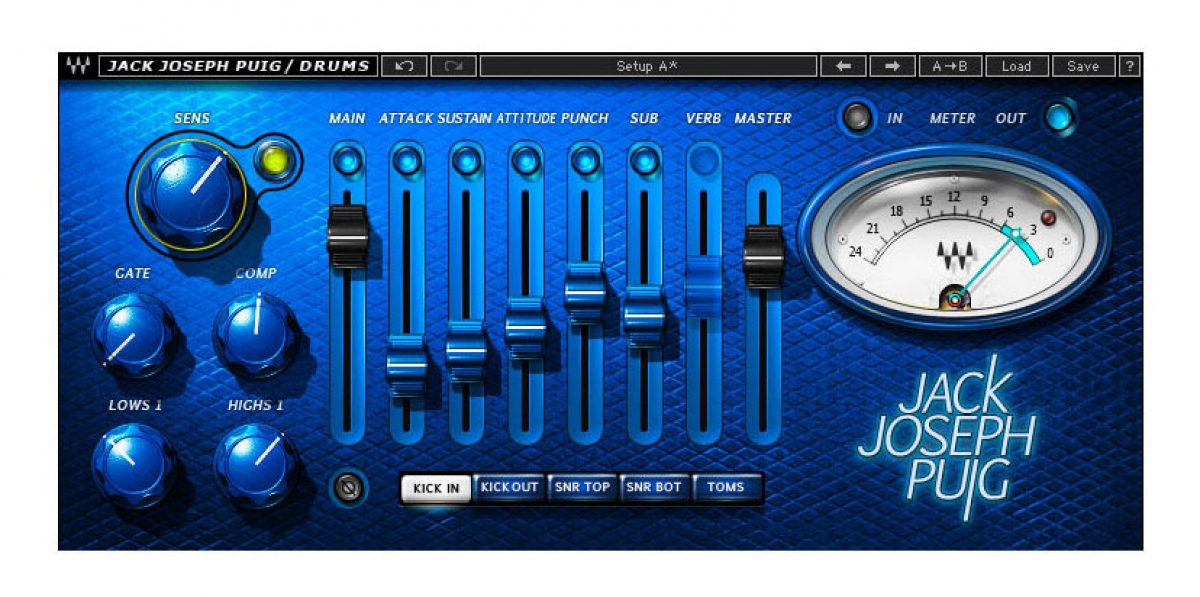Click the MASTER fader handle
The image size is (1200, 597).
pos(764,257)
